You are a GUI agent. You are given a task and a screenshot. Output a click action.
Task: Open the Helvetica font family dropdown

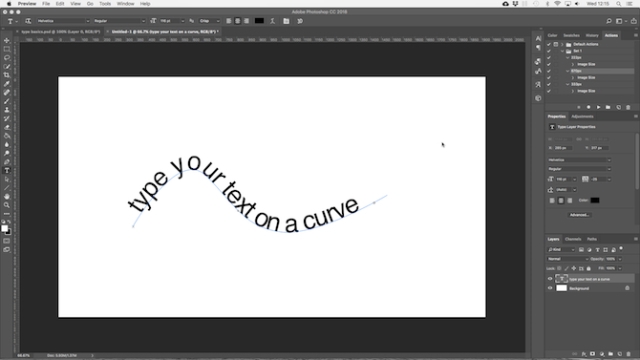pyautogui.click(x=63, y=21)
